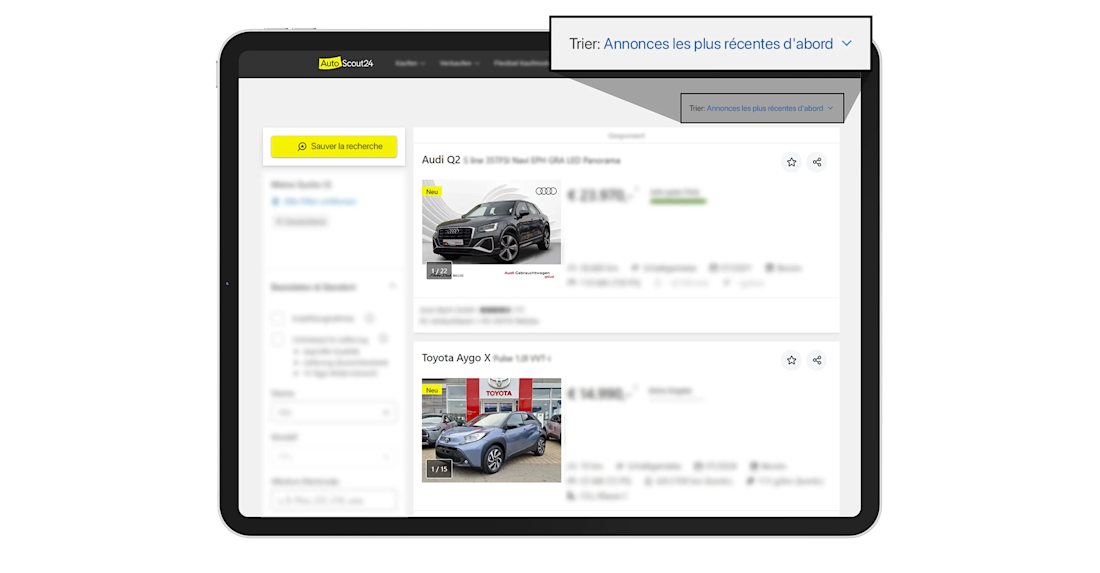Open the Verkaufen menu in top navigation

459,63
